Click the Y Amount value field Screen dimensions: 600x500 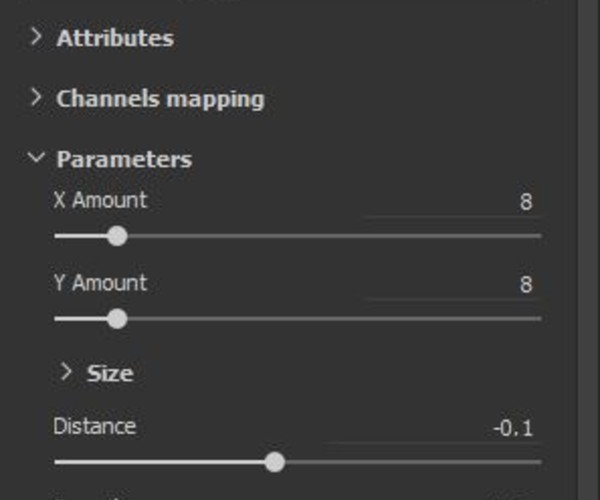click(450, 285)
